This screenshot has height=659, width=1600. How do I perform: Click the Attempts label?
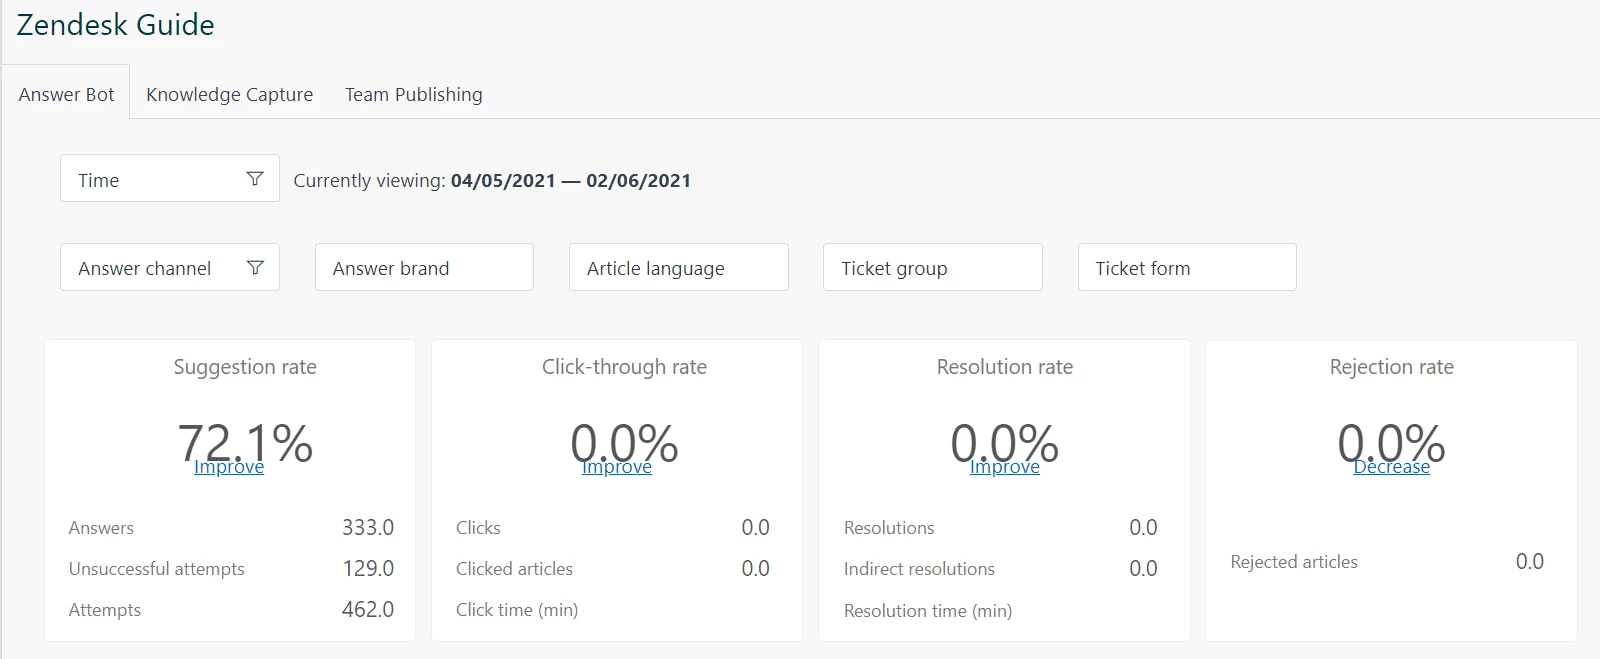(x=105, y=610)
